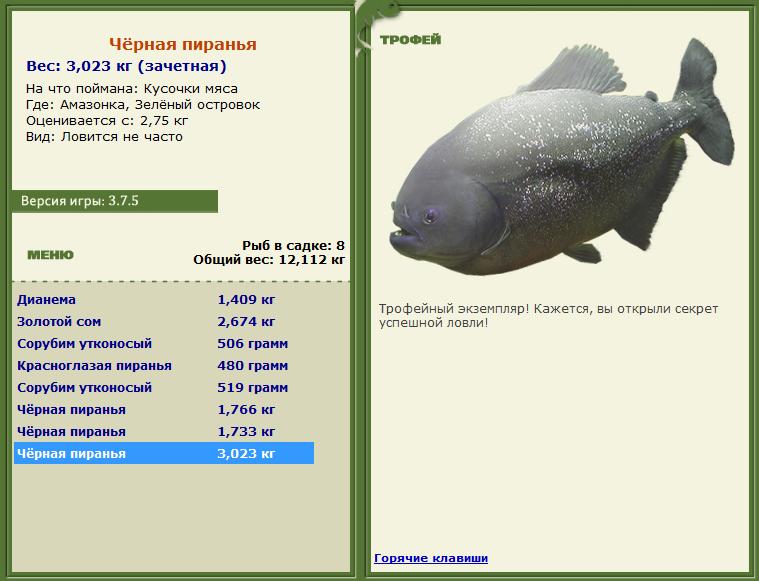Click the Чёрная пиранья title
Screen dimensions: 759x581
tap(182, 44)
